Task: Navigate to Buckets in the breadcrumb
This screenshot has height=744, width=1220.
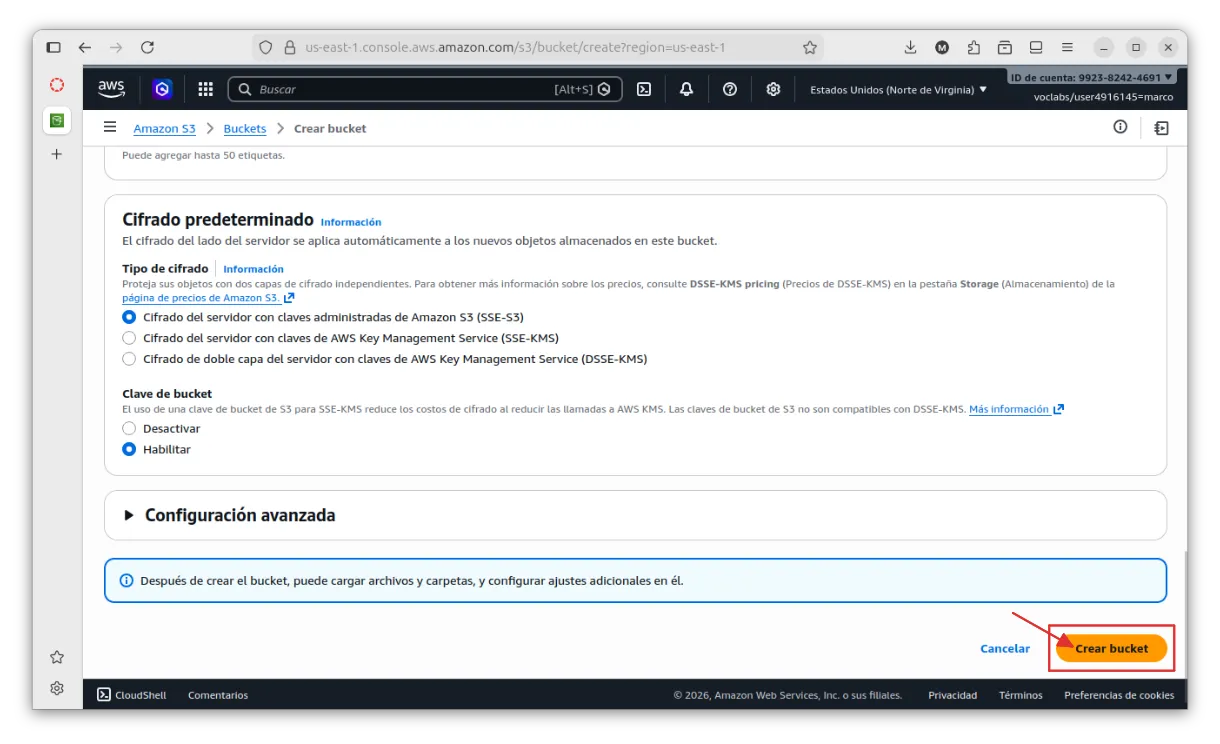Action: click(x=245, y=128)
